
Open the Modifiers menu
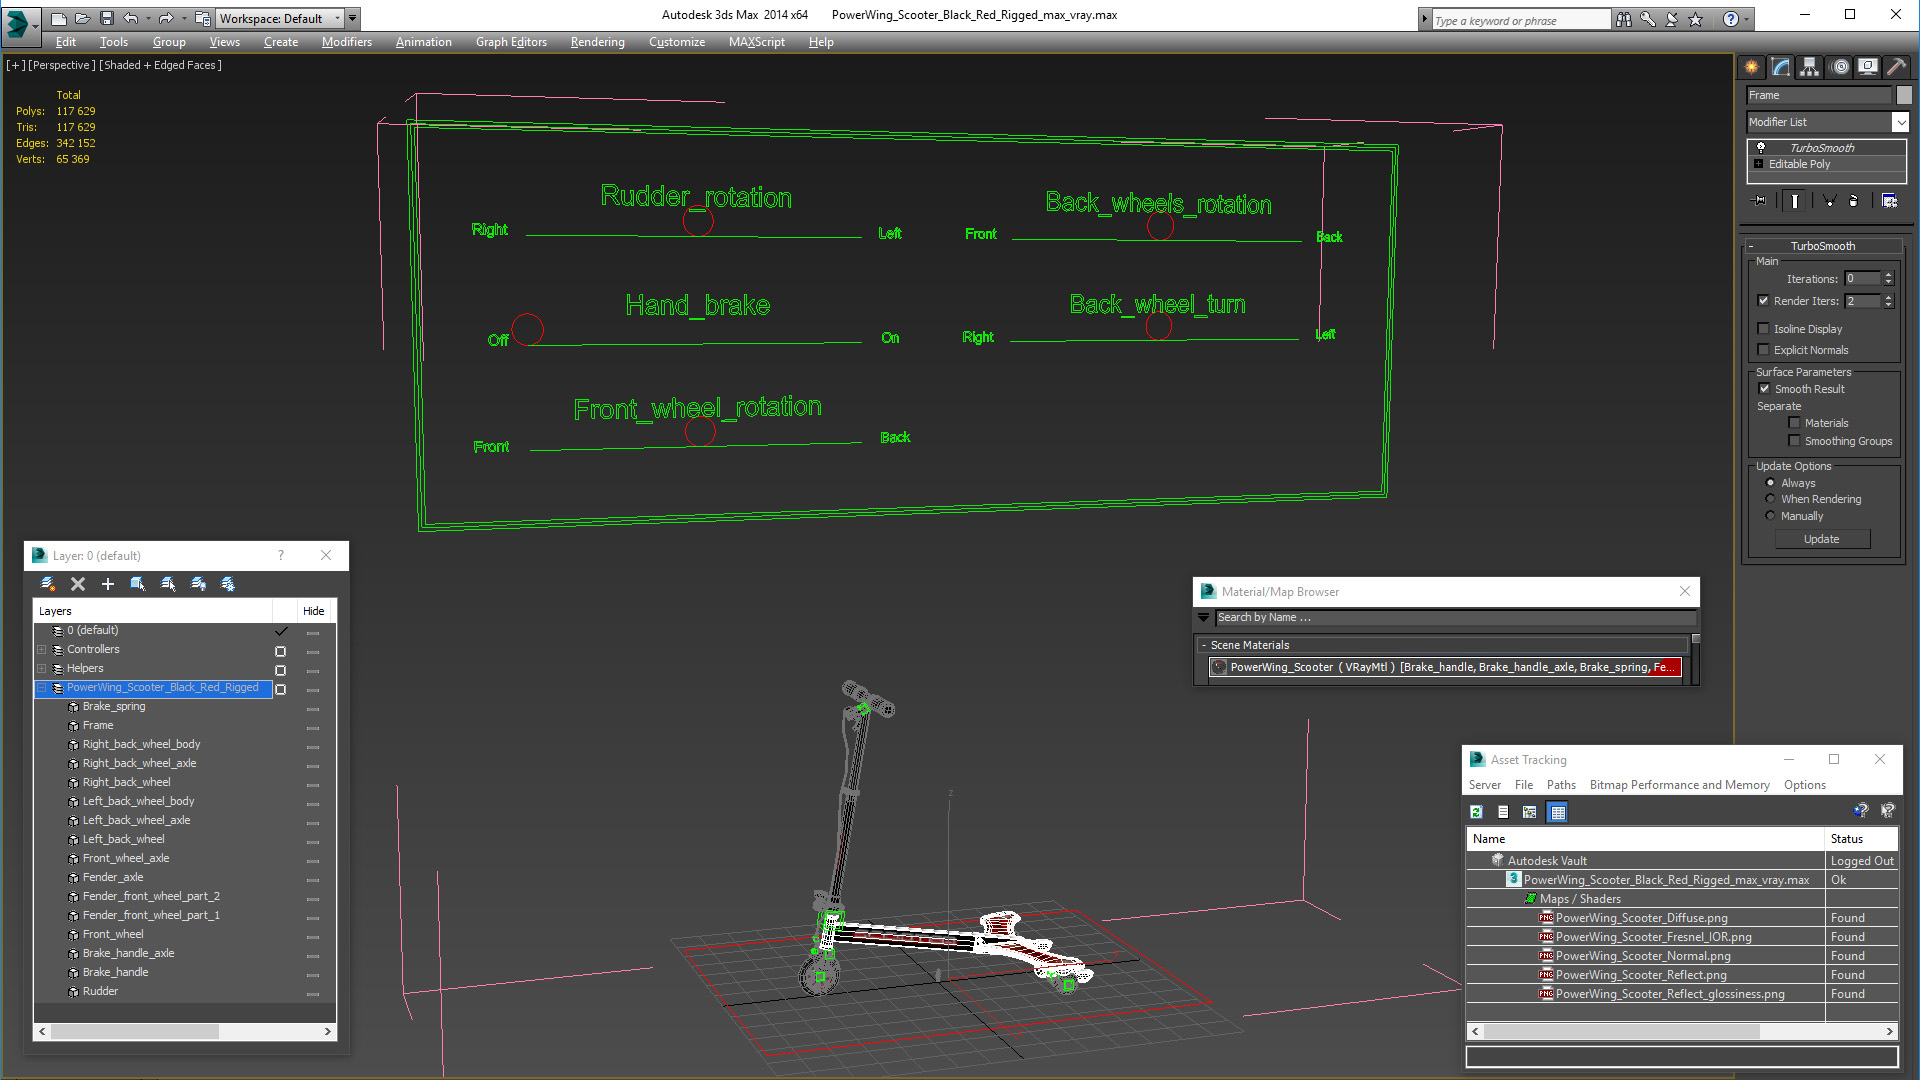[347, 42]
